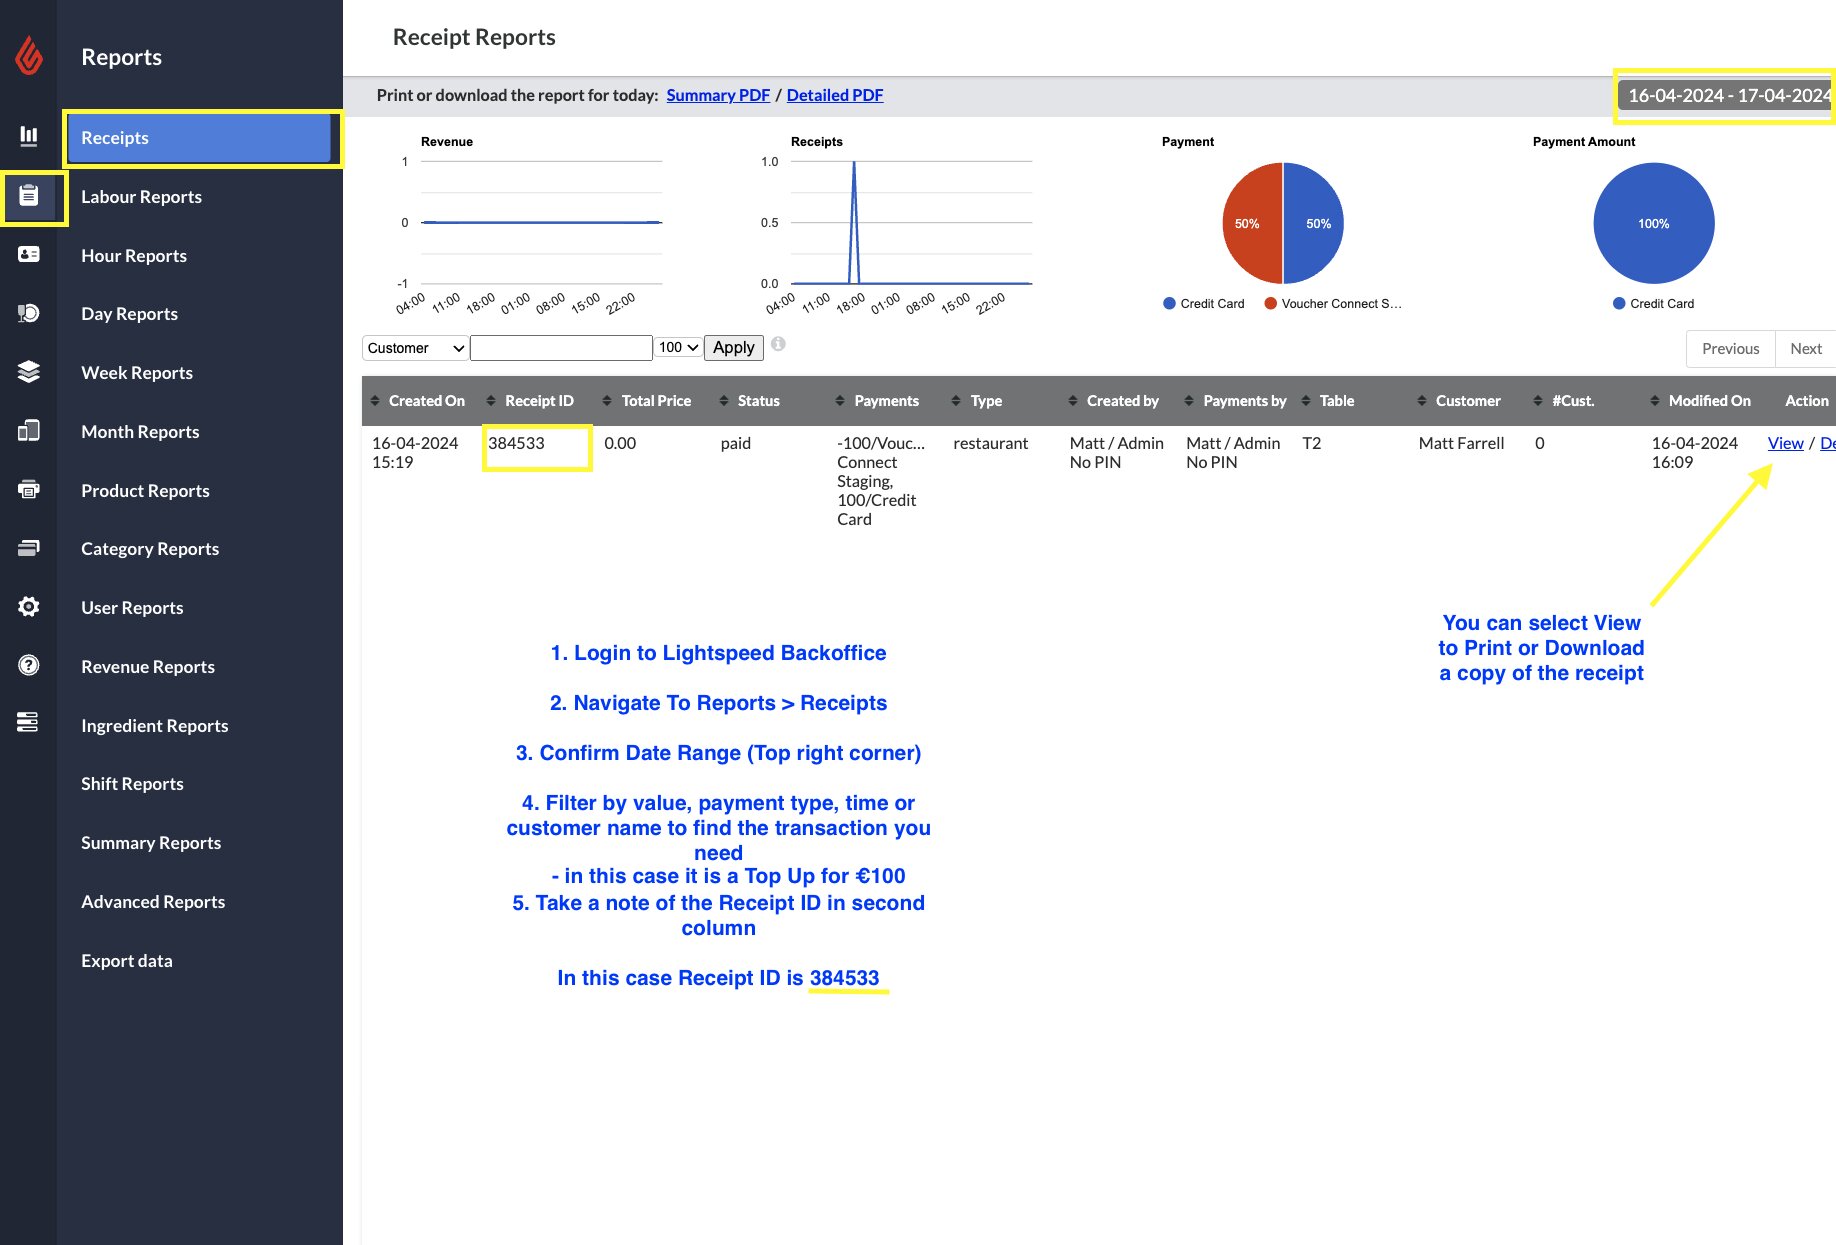1836x1245 pixels.
Task: Click the devices sidebar icon
Action: pyautogui.click(x=29, y=431)
